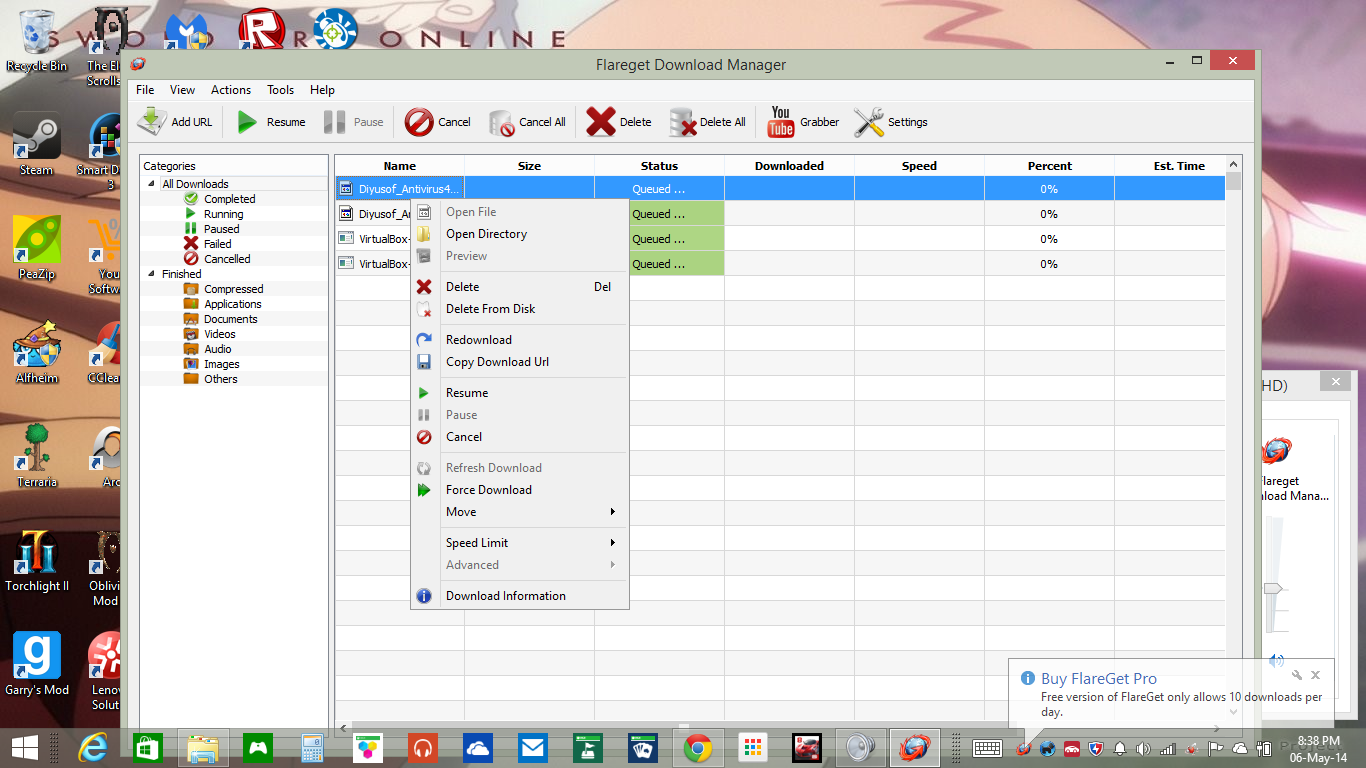Screen dimensions: 1366x768
Task: Collapse the Finished tree node
Action: coord(152,274)
